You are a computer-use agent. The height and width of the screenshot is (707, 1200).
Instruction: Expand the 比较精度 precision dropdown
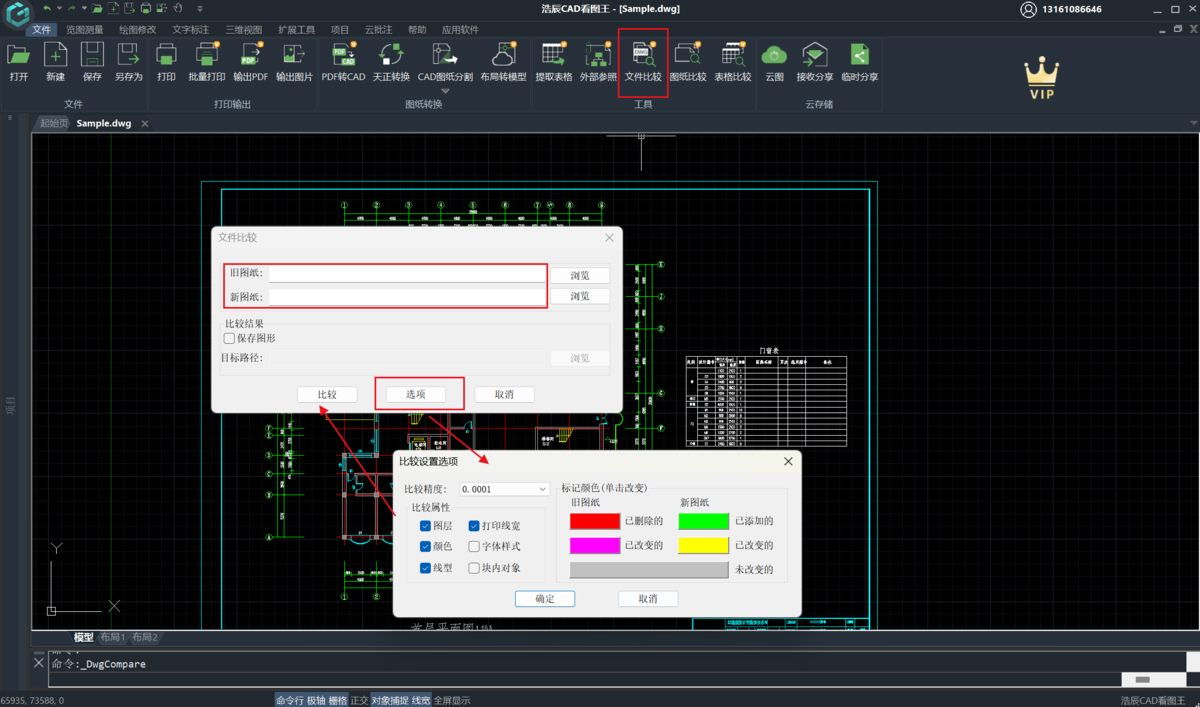tap(543, 490)
